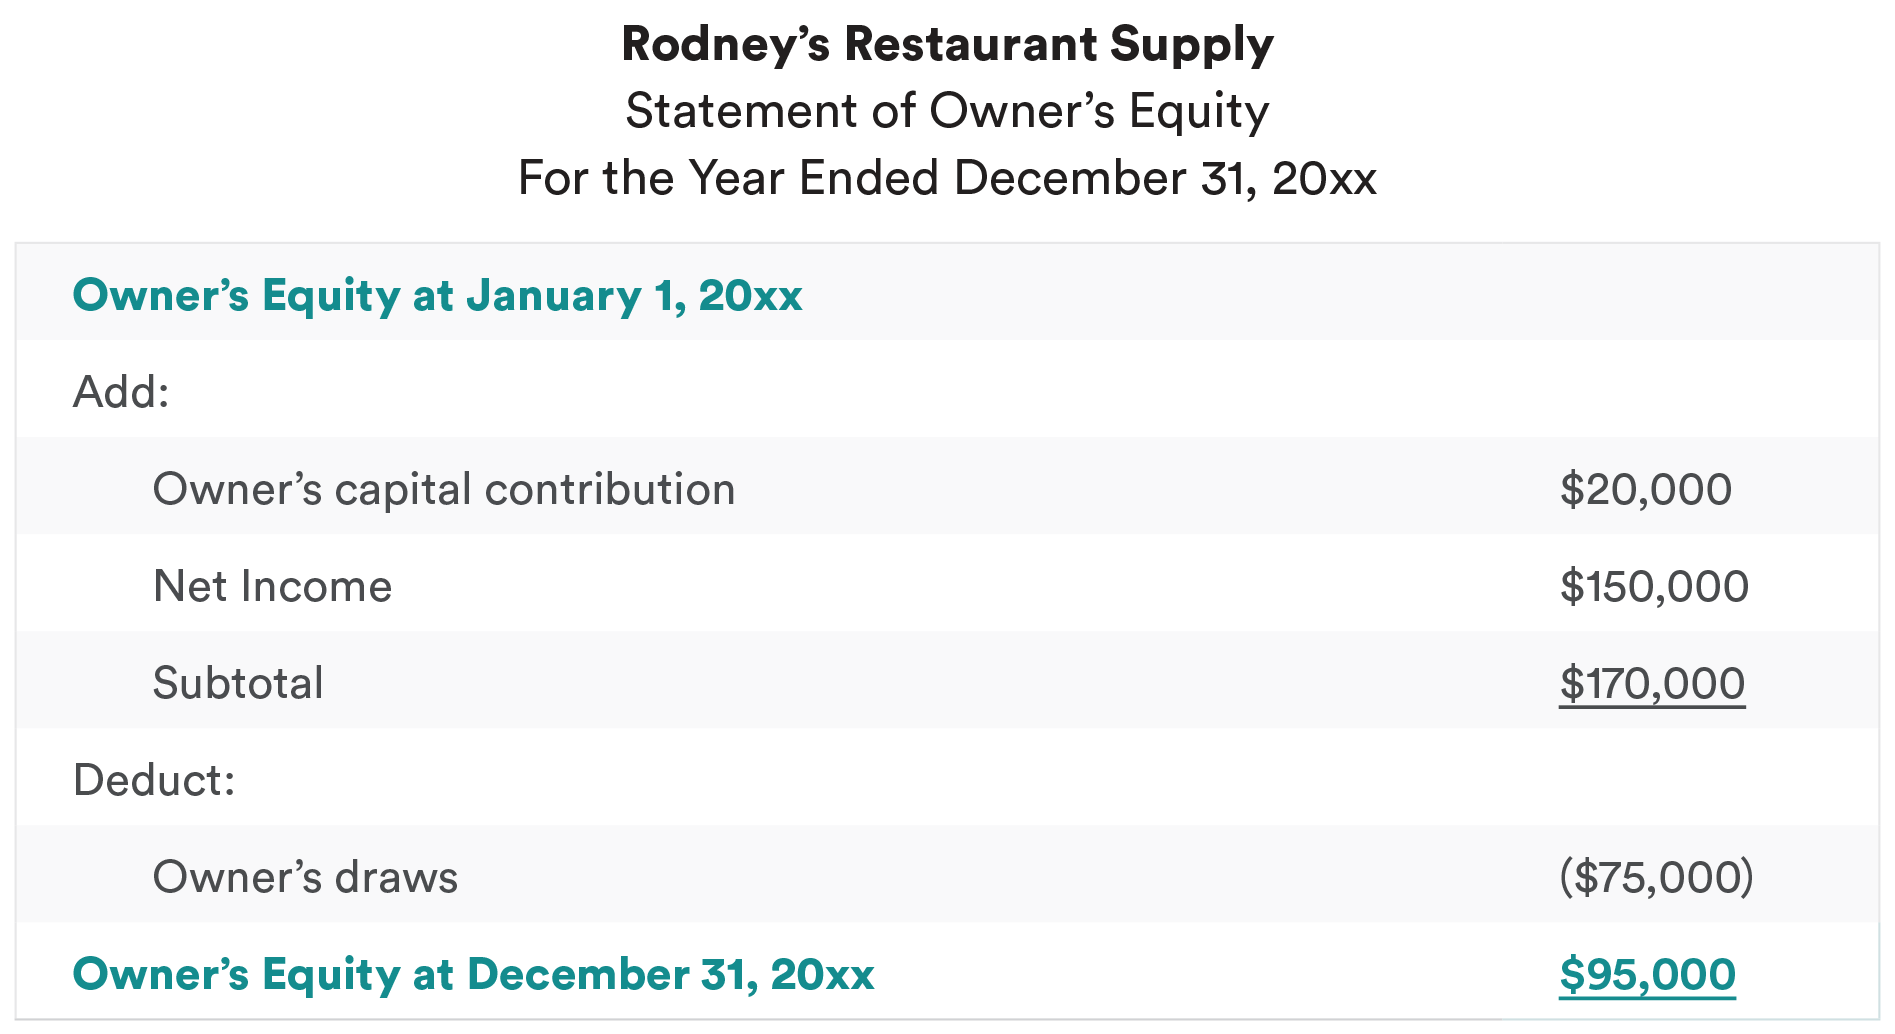Image resolution: width=1895 pixels, height=1034 pixels.
Task: Click the word Ended in the period line
Action: [x=868, y=178]
